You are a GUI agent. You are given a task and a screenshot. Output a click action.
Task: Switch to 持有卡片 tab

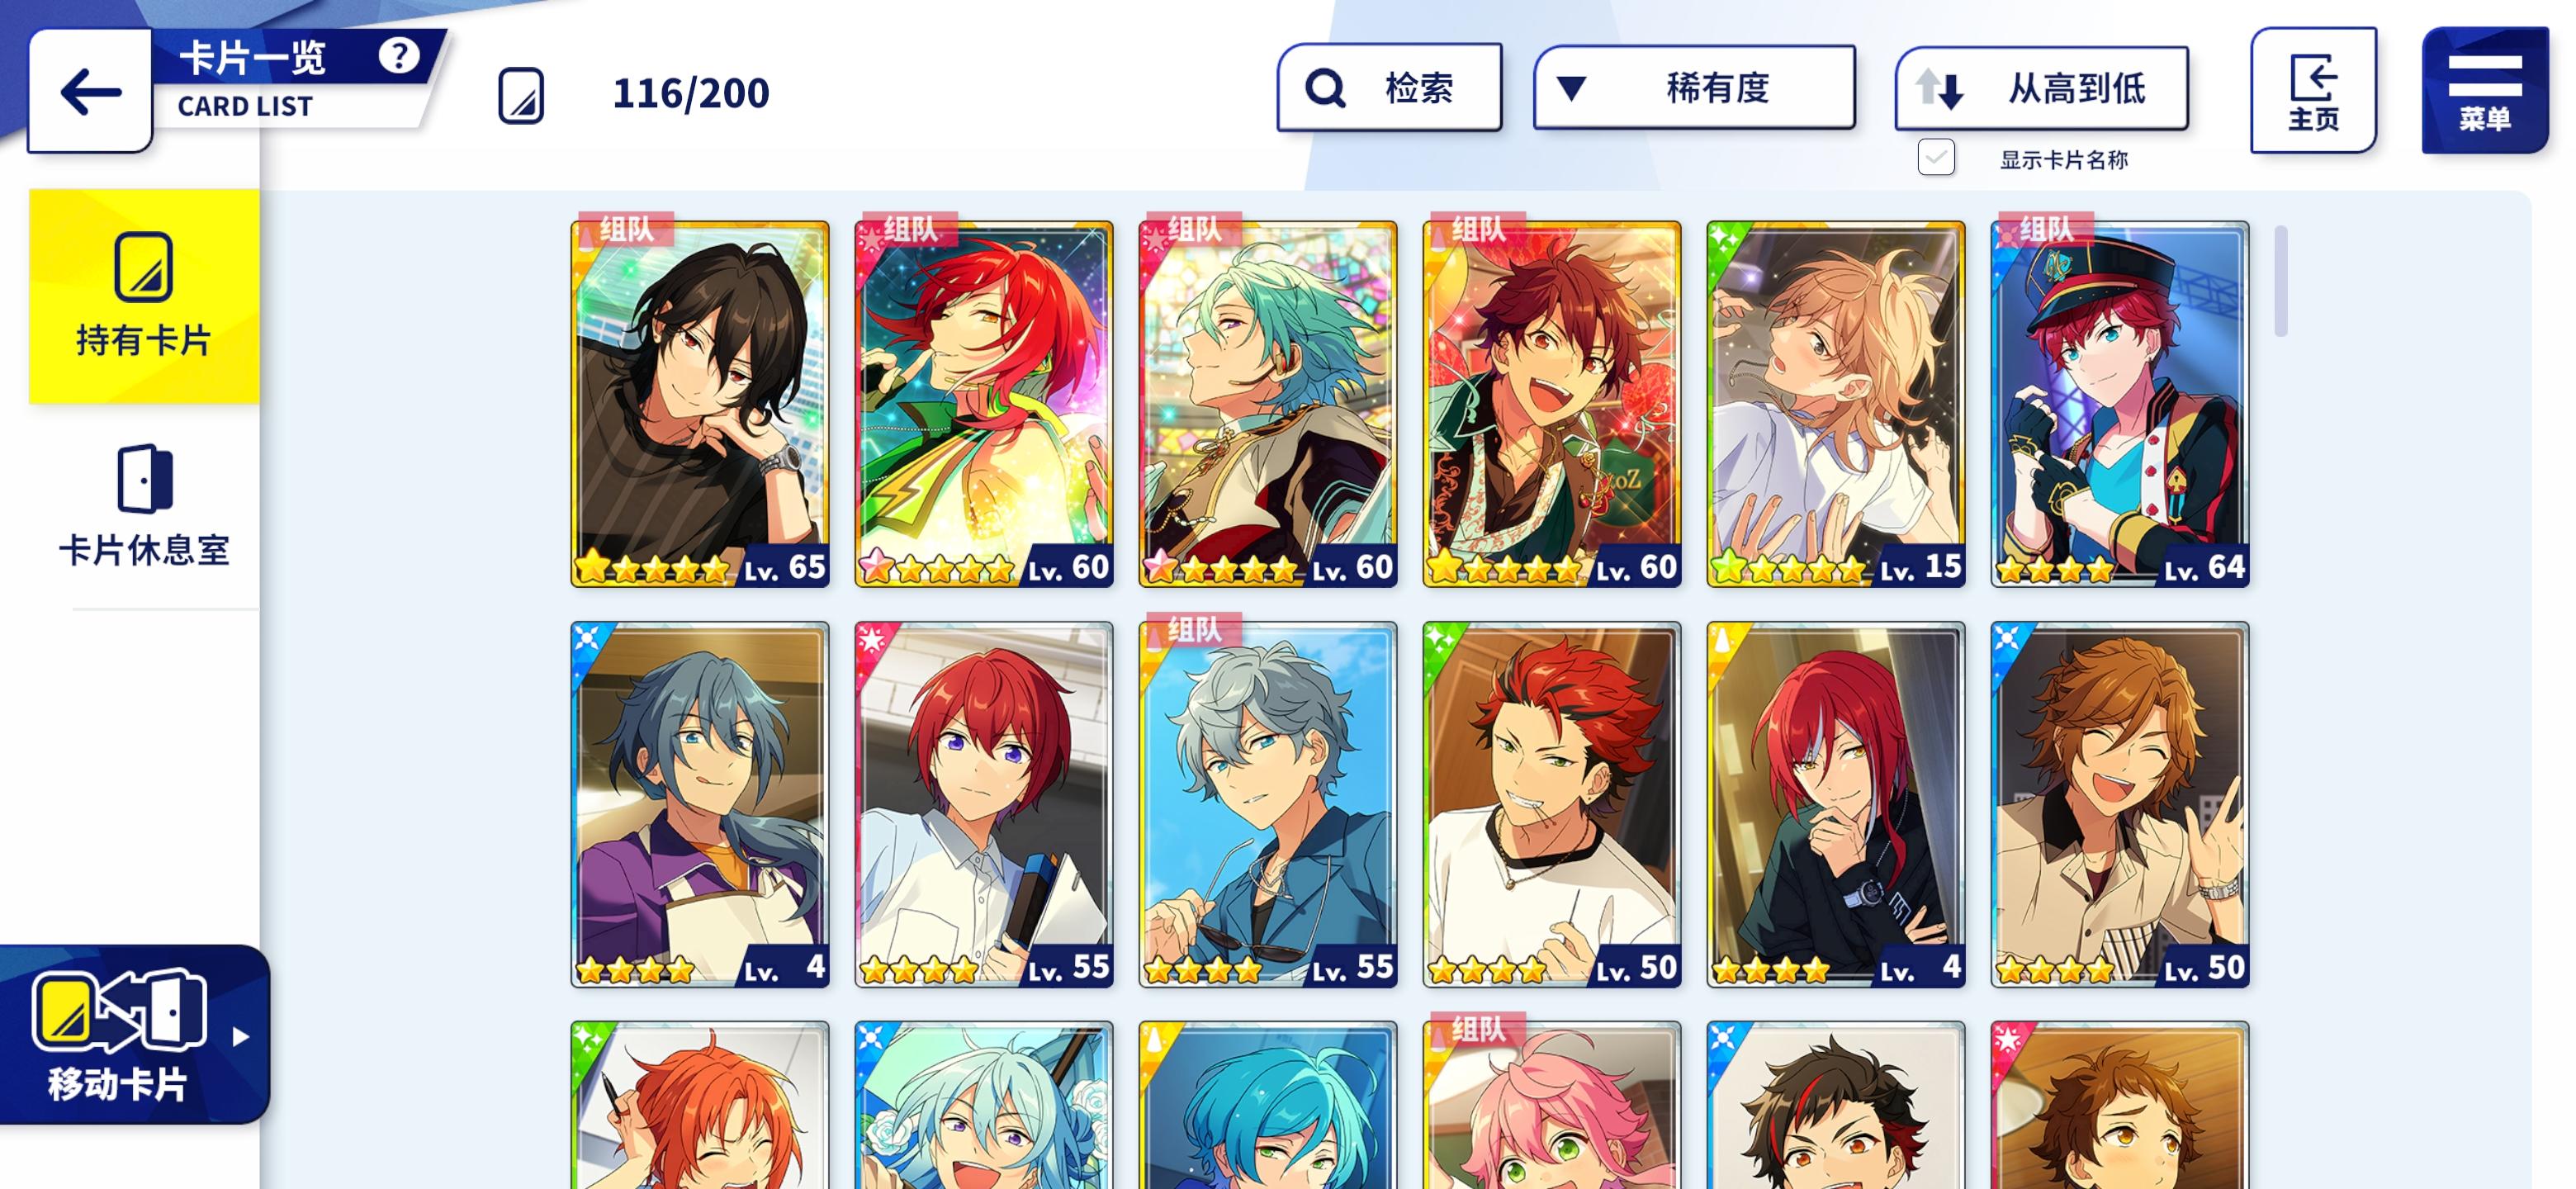point(144,296)
